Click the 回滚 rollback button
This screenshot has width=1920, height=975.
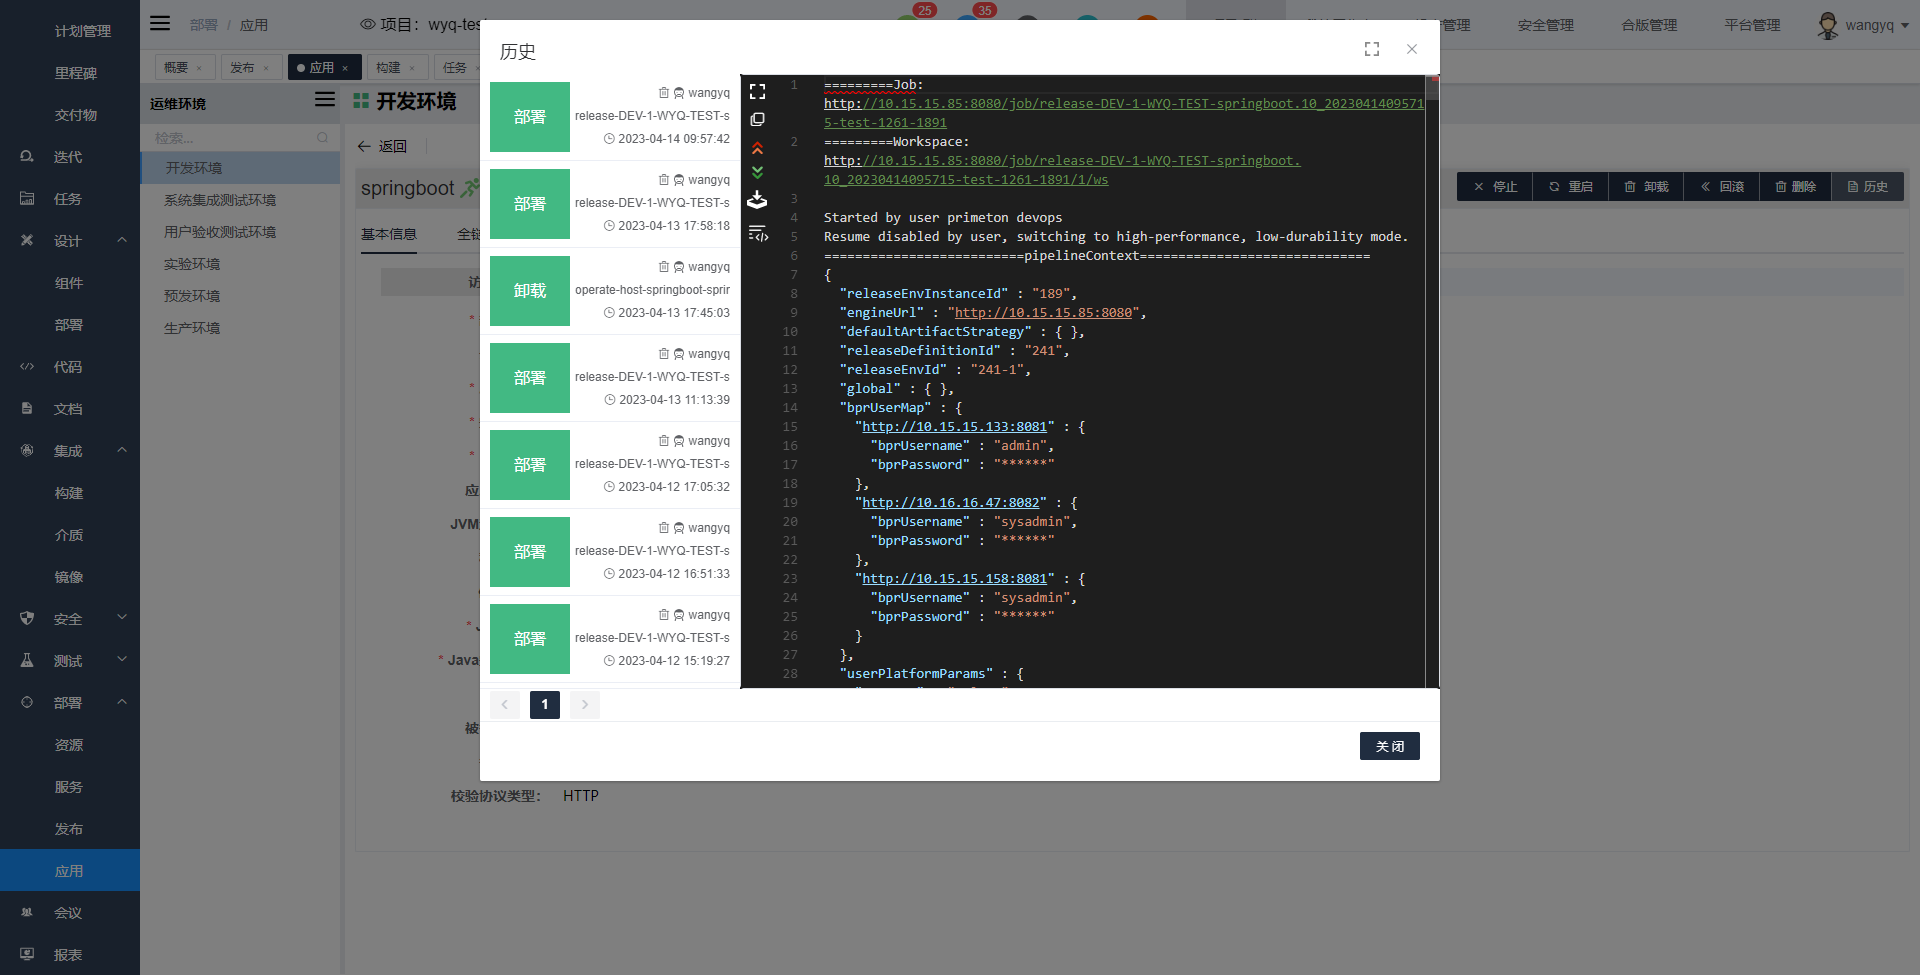coord(1722,186)
